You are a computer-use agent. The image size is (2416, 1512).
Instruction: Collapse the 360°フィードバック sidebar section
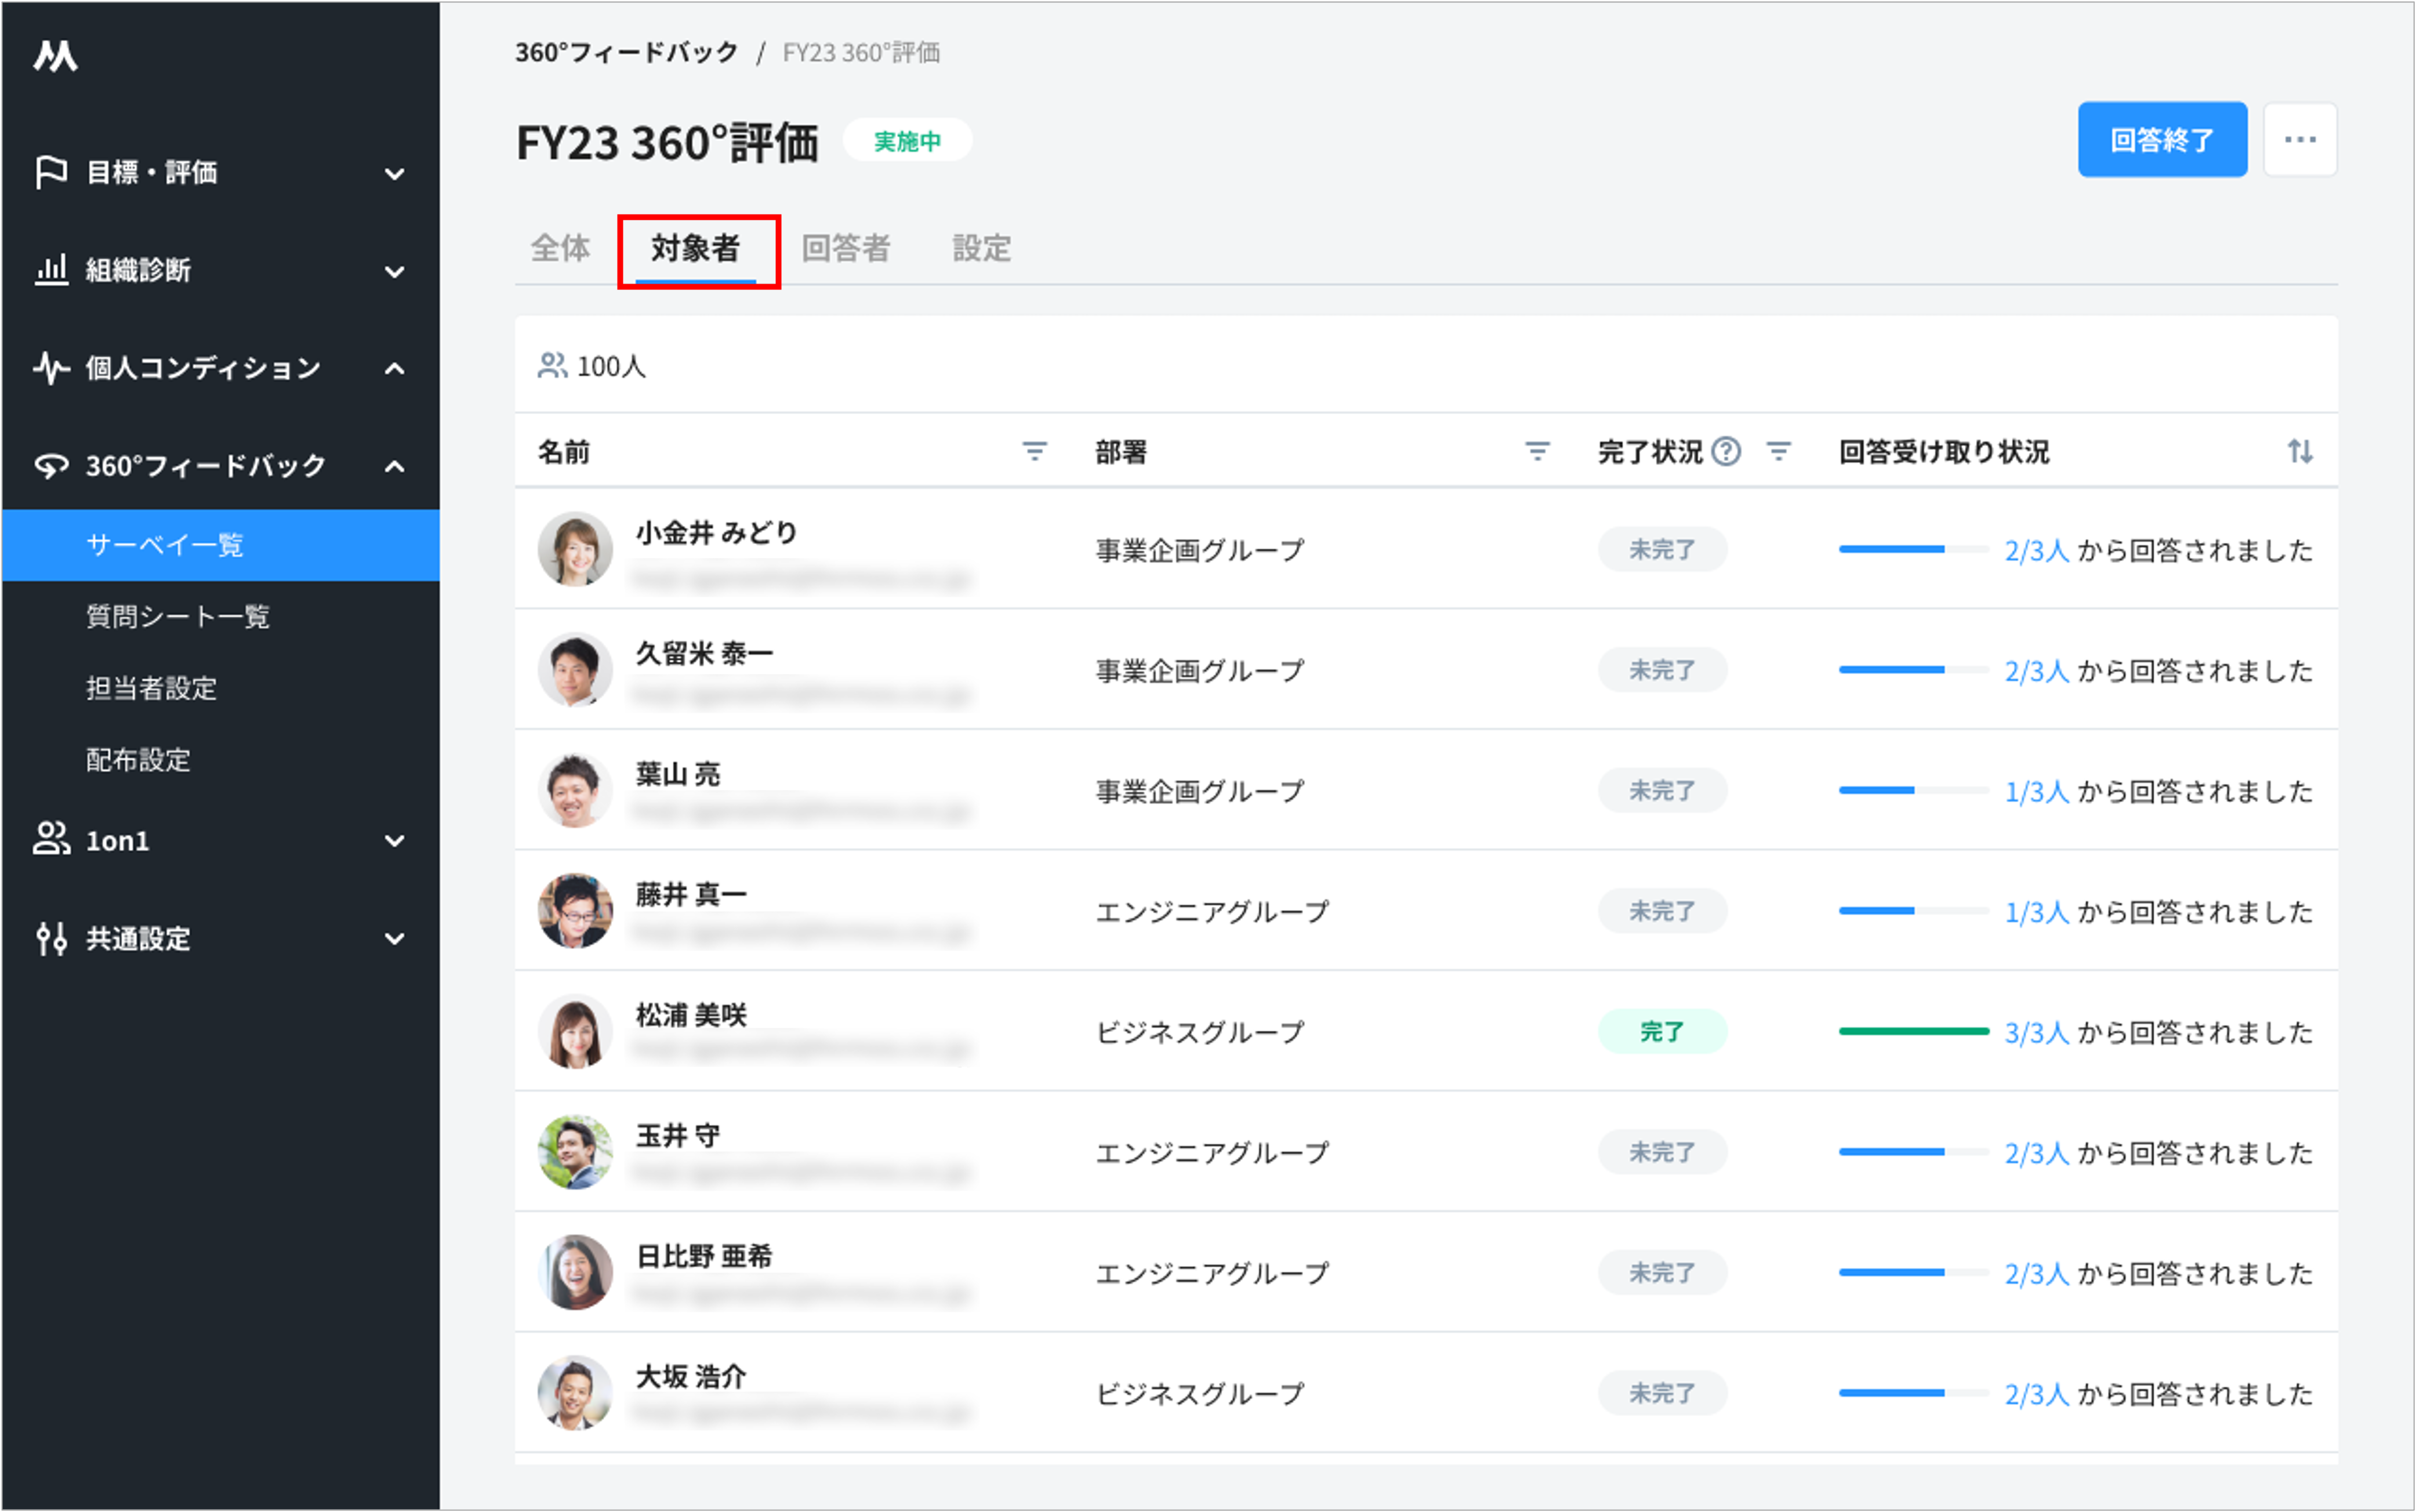[394, 466]
